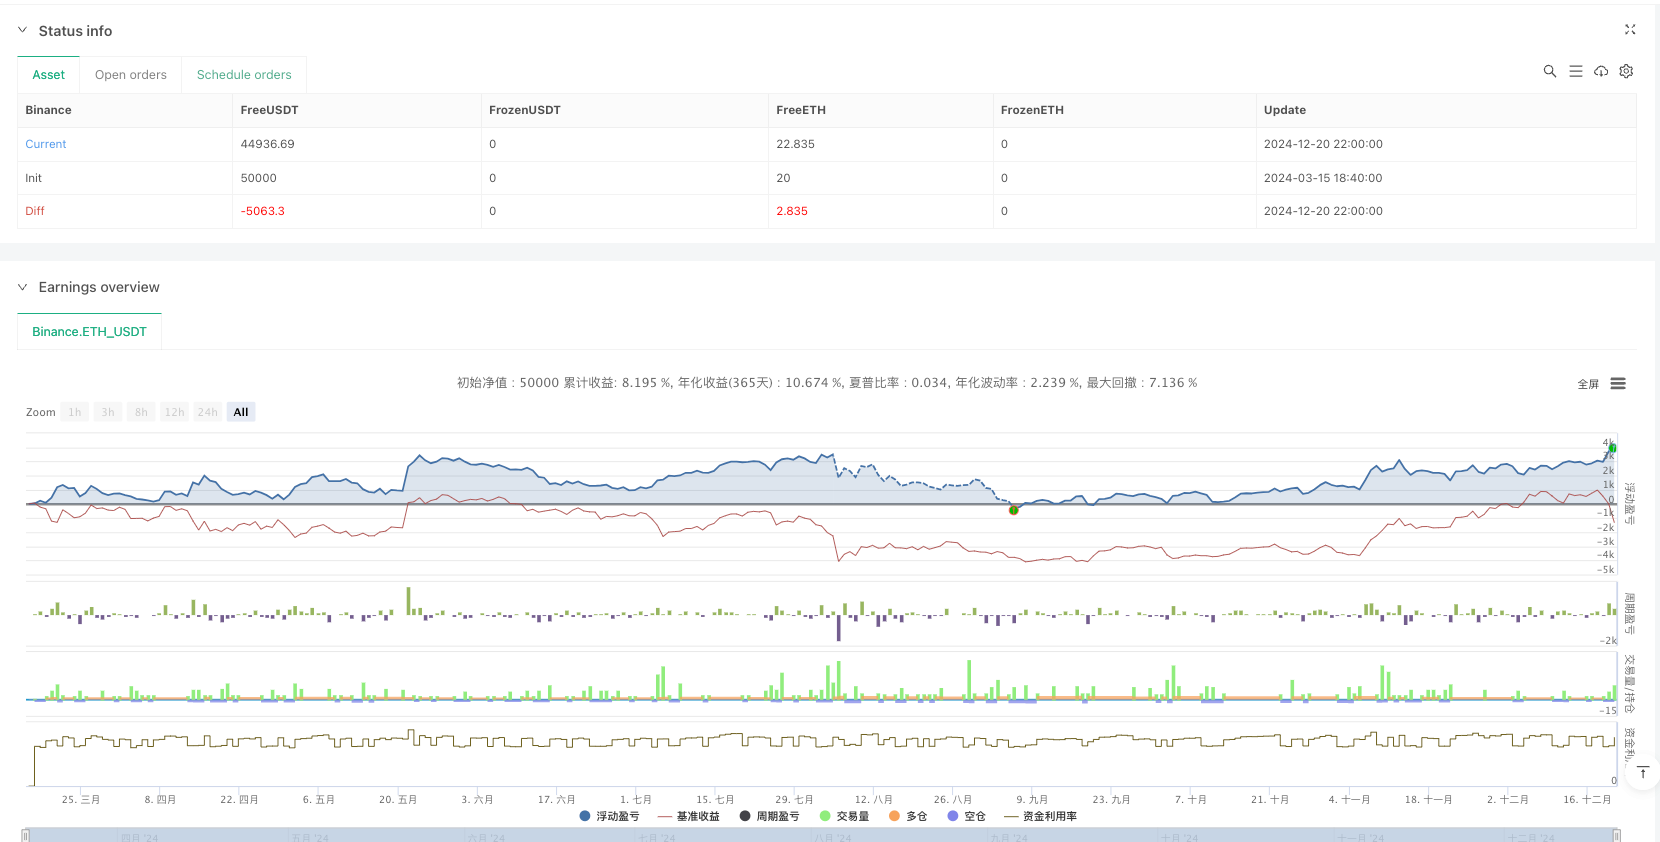Image resolution: width=1660 pixels, height=842 pixels.
Task: Open the chart hamburger menu icon
Action: click(1618, 384)
